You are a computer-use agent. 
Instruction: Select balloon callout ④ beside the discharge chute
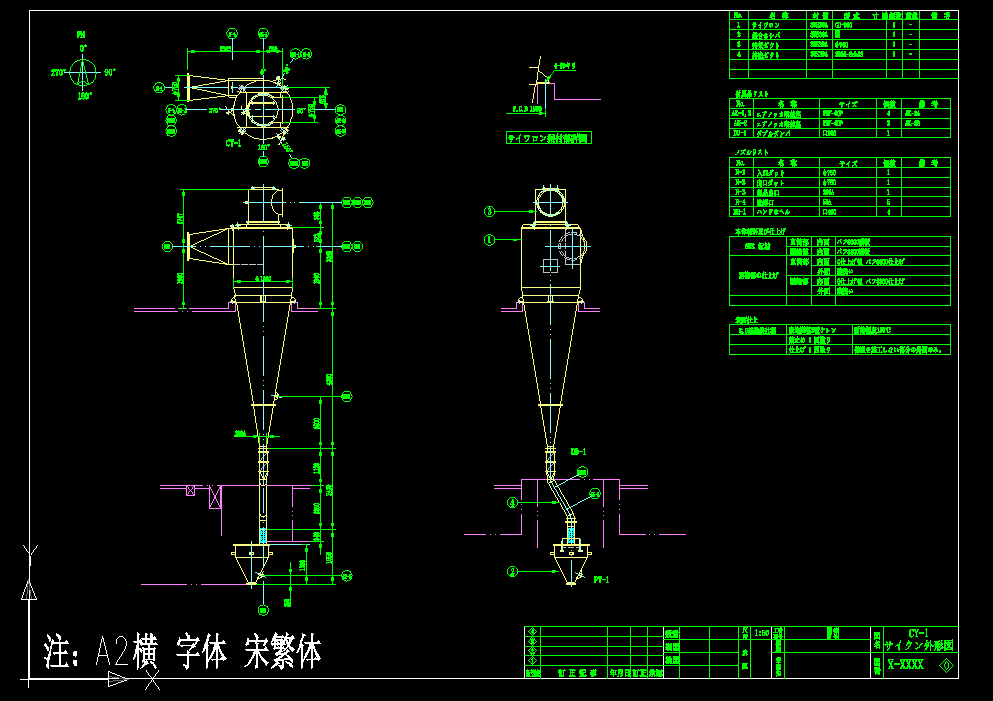click(511, 500)
